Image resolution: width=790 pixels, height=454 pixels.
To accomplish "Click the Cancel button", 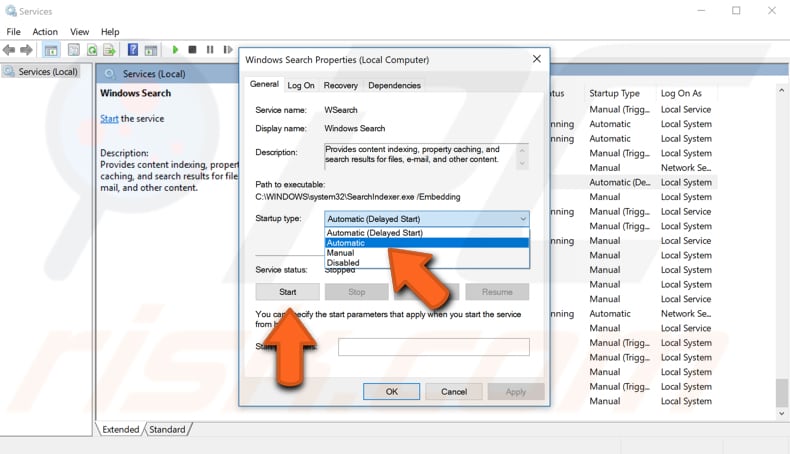I will click(454, 392).
